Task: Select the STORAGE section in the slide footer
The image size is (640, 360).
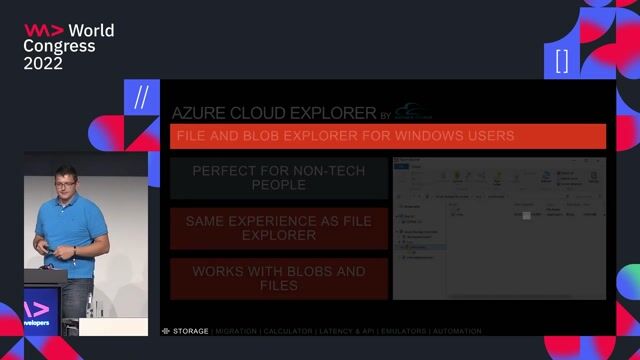Action: [x=191, y=331]
